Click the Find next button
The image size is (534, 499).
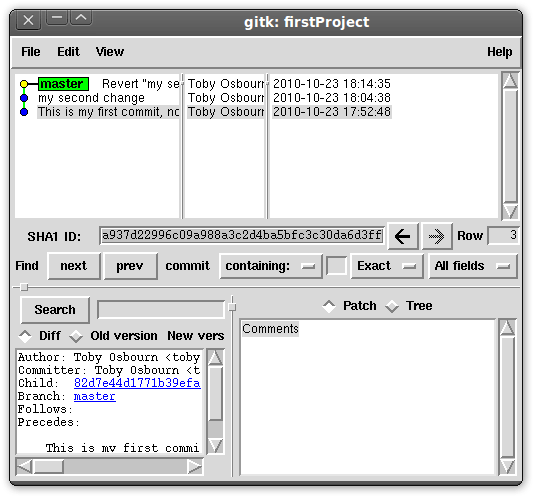tap(74, 266)
